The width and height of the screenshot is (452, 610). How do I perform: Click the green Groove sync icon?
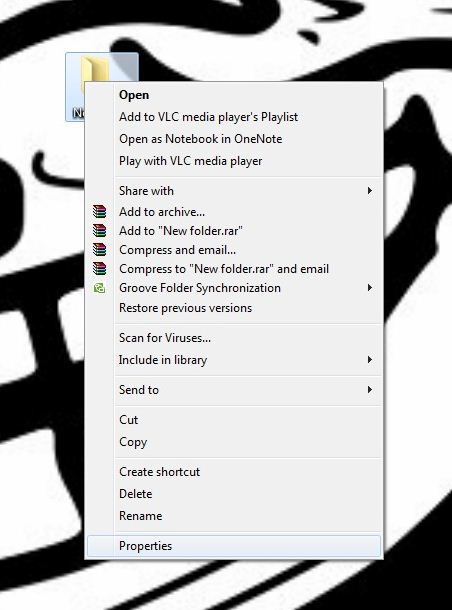100,288
